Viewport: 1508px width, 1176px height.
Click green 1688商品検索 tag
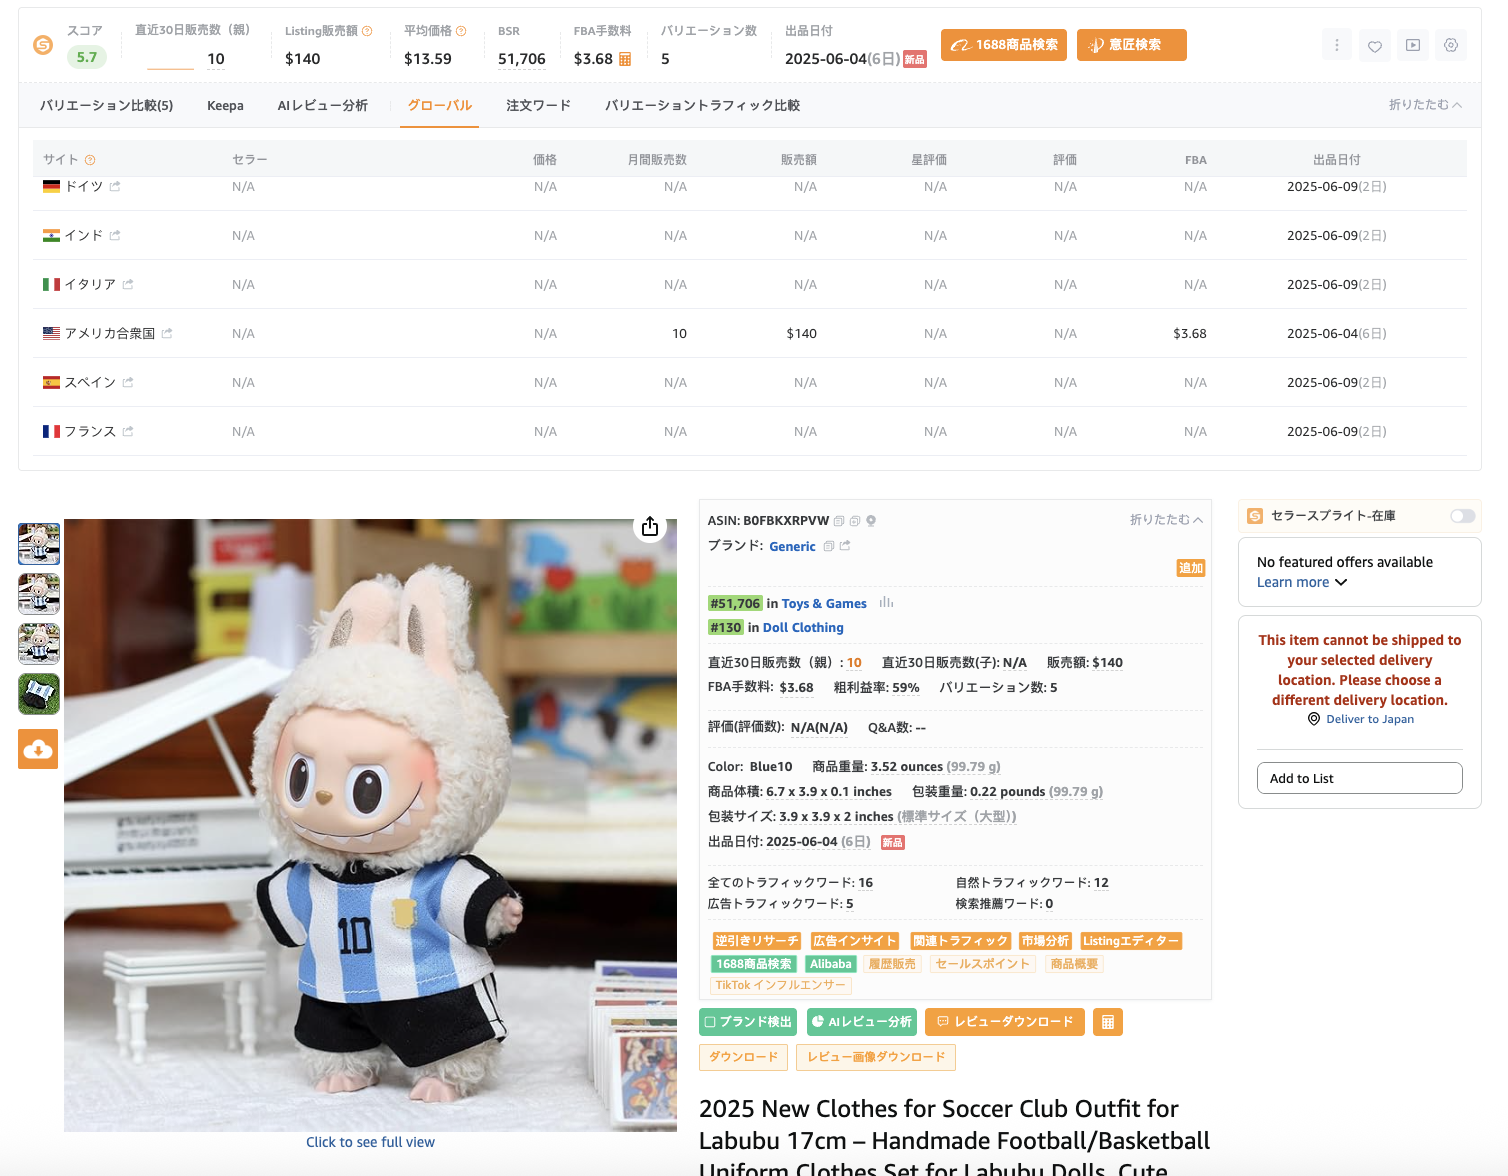click(754, 964)
